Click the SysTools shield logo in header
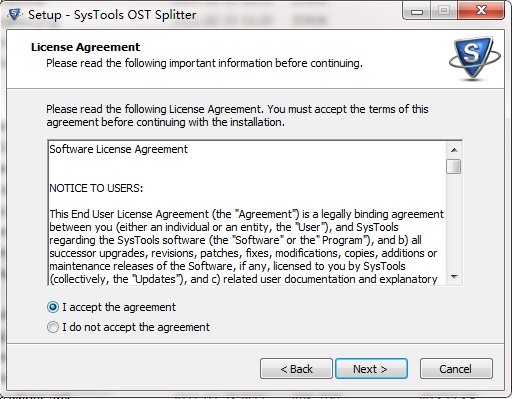512x399 pixels. coord(474,59)
